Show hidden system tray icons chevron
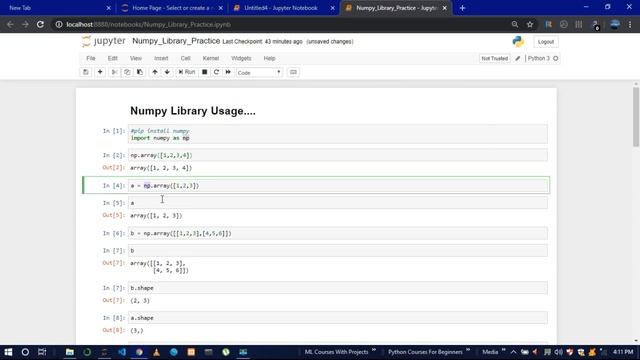The width and height of the screenshot is (640, 360). click(x=513, y=352)
